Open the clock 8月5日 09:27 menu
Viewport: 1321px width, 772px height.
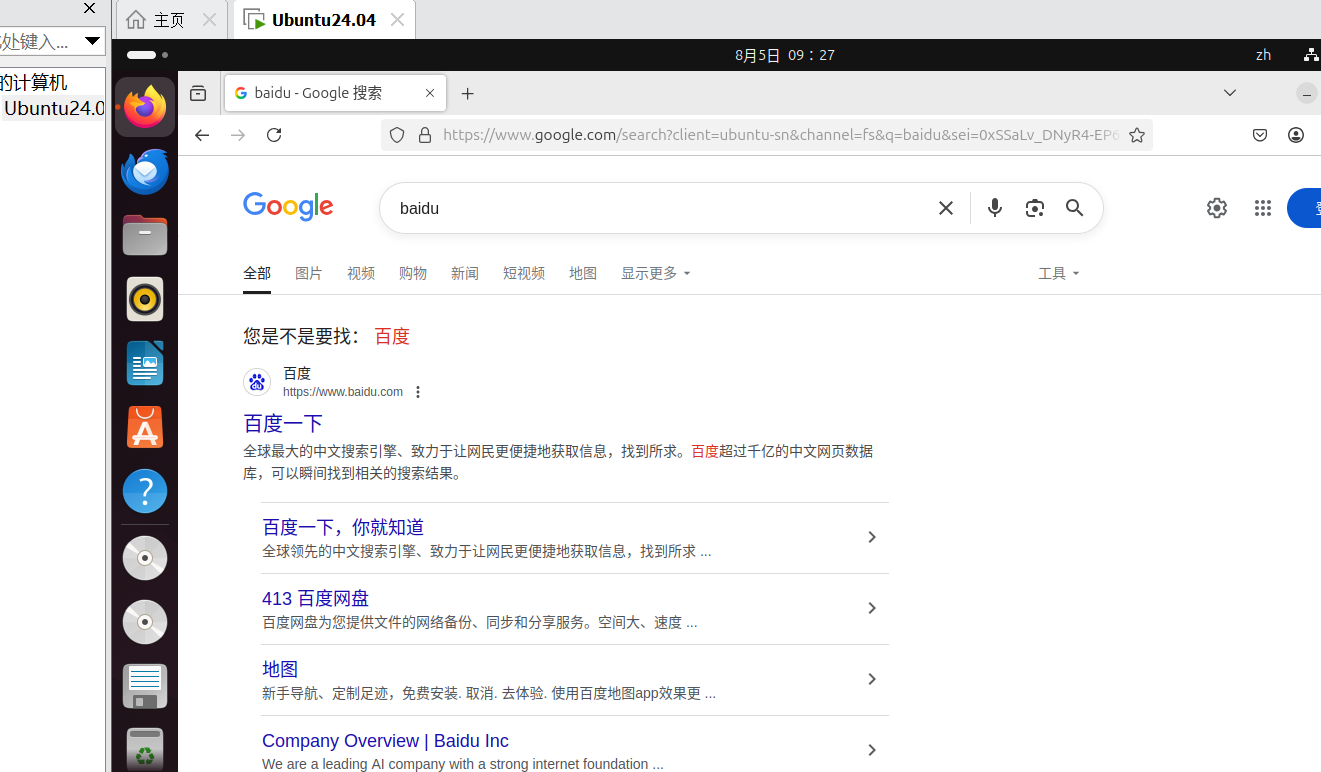[785, 55]
